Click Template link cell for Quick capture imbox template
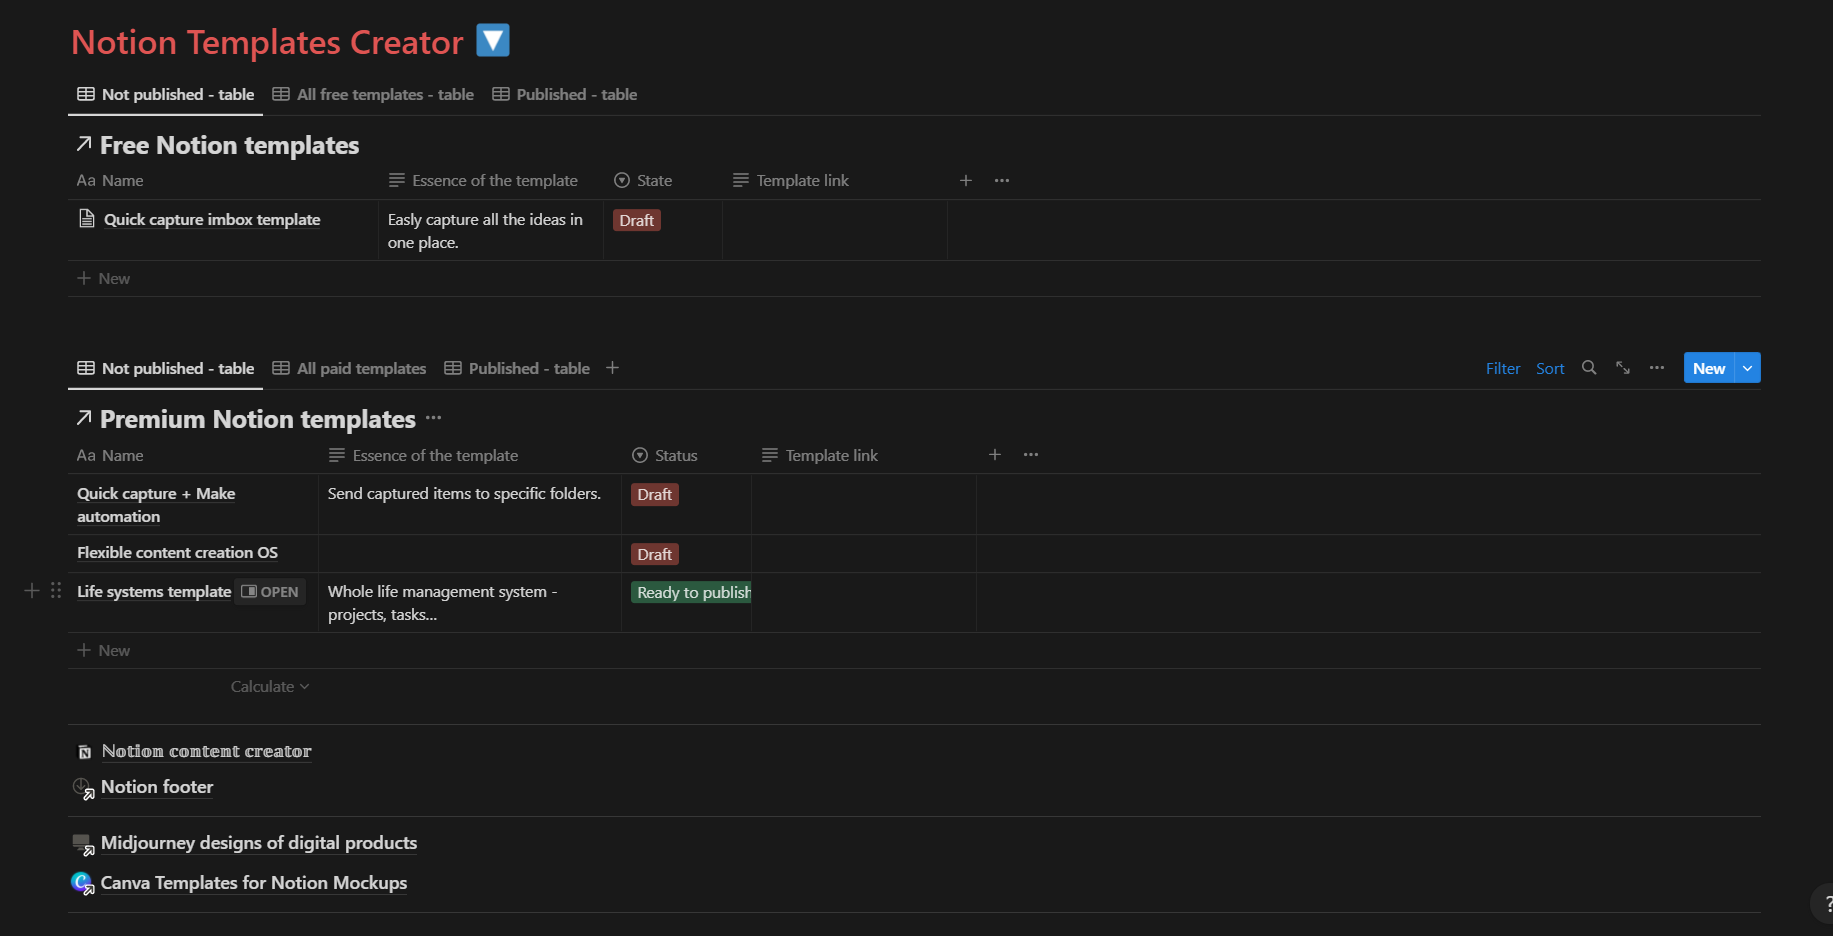This screenshot has width=1833, height=936. coord(835,230)
